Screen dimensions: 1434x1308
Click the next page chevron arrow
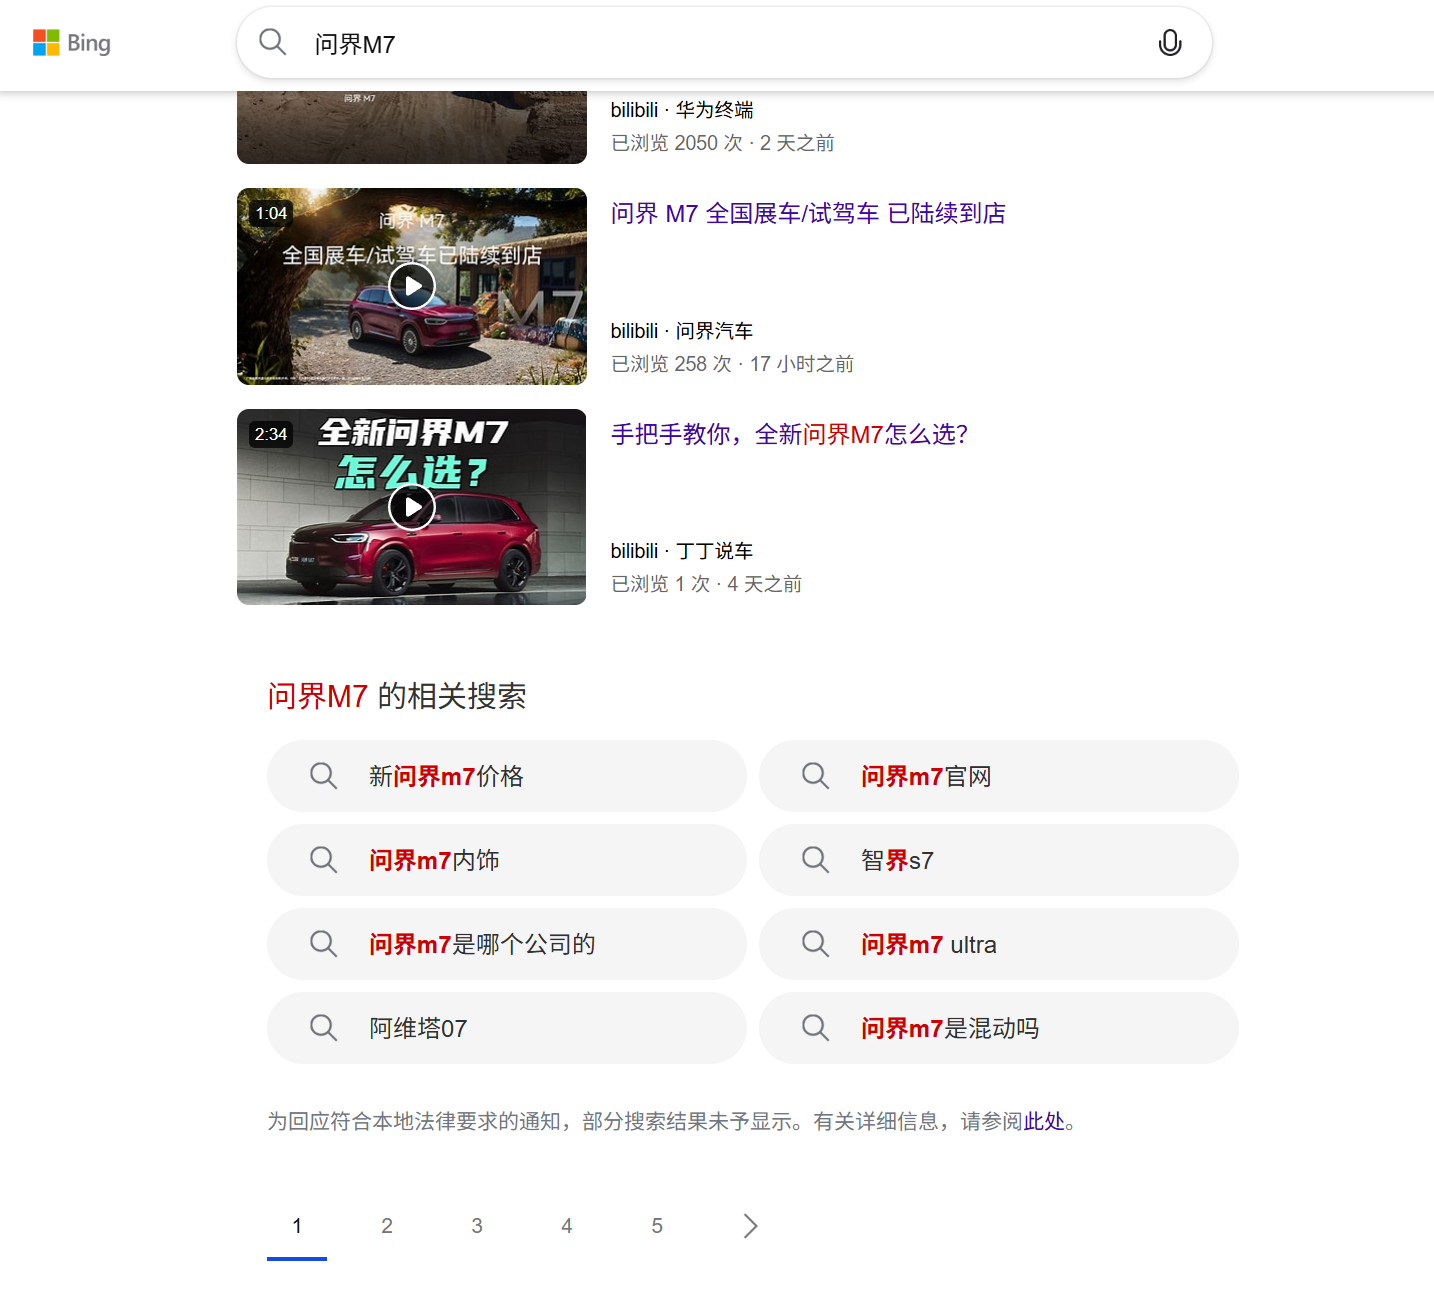(x=751, y=1226)
